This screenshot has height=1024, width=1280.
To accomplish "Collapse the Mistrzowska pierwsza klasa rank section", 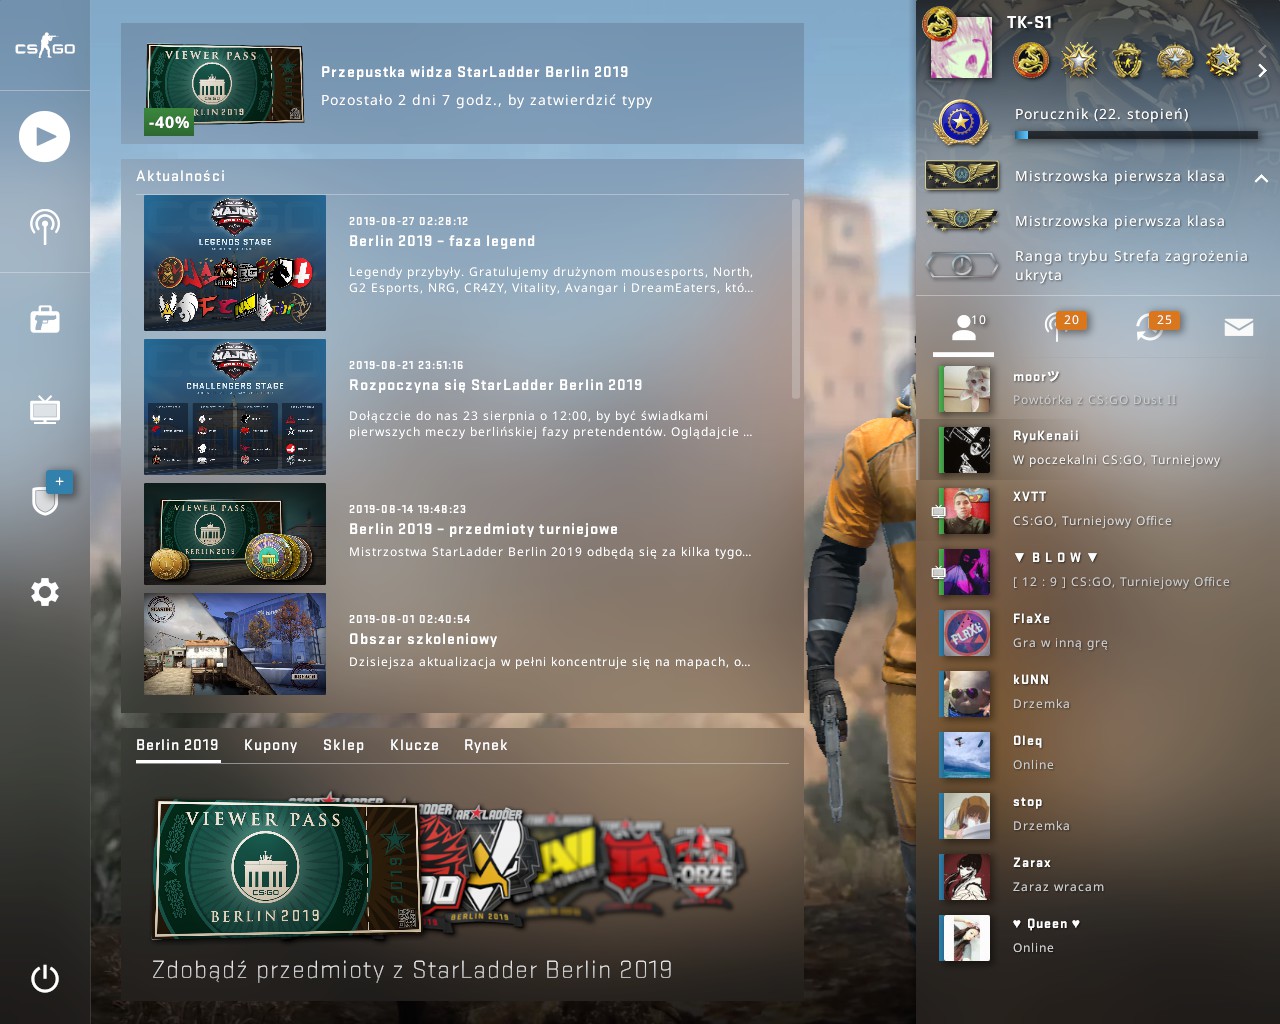I will (1261, 178).
